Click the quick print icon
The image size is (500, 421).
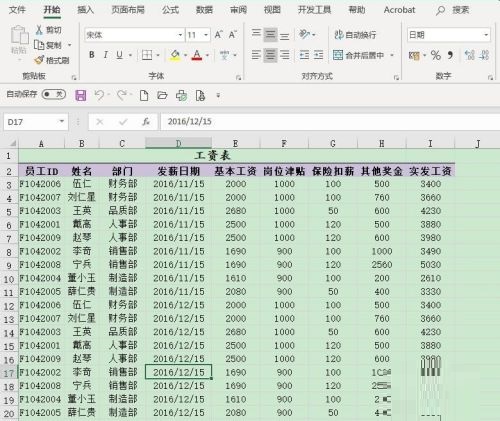(181, 96)
